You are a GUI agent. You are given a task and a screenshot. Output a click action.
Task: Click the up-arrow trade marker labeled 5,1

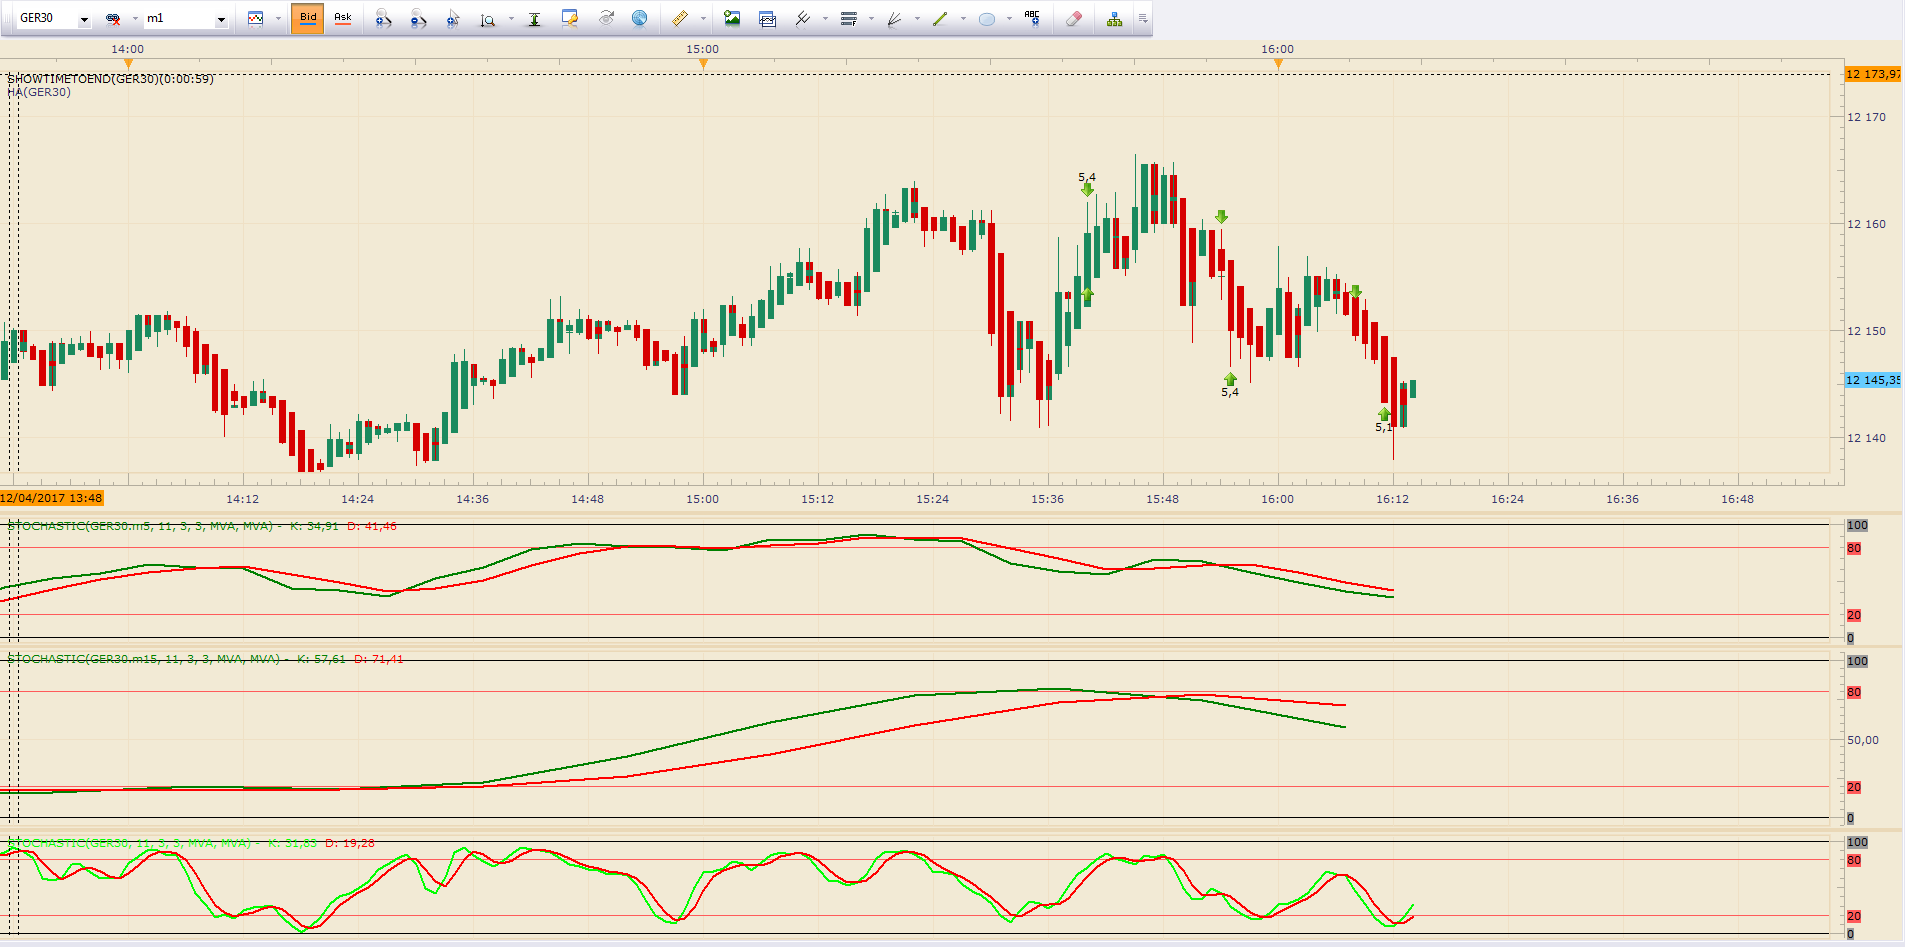(1384, 414)
